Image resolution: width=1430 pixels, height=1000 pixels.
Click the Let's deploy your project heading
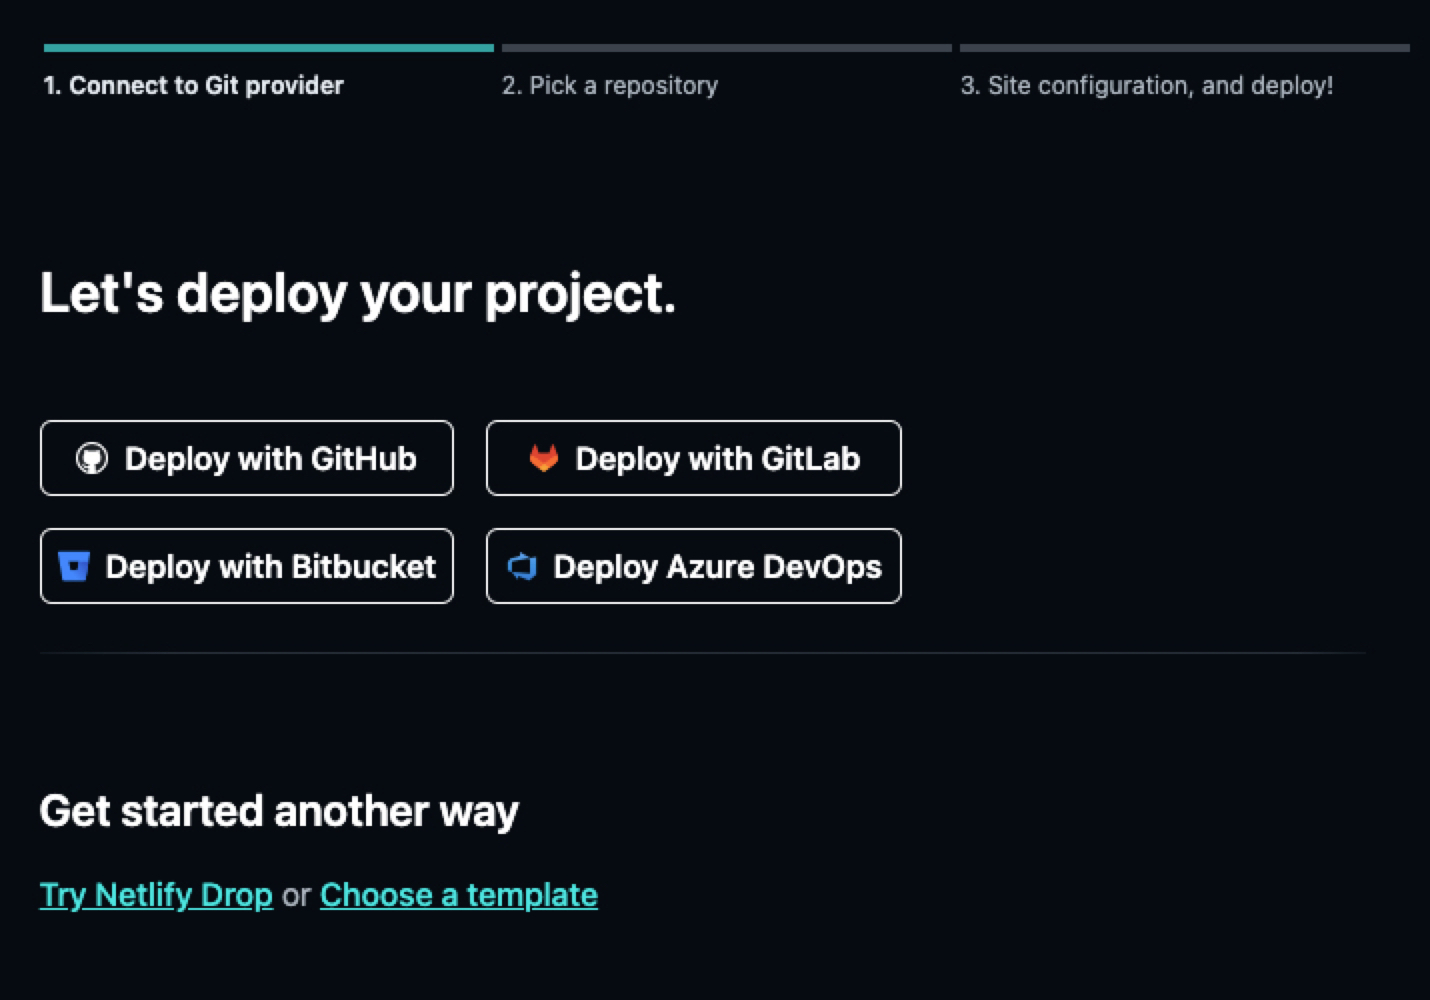click(358, 292)
